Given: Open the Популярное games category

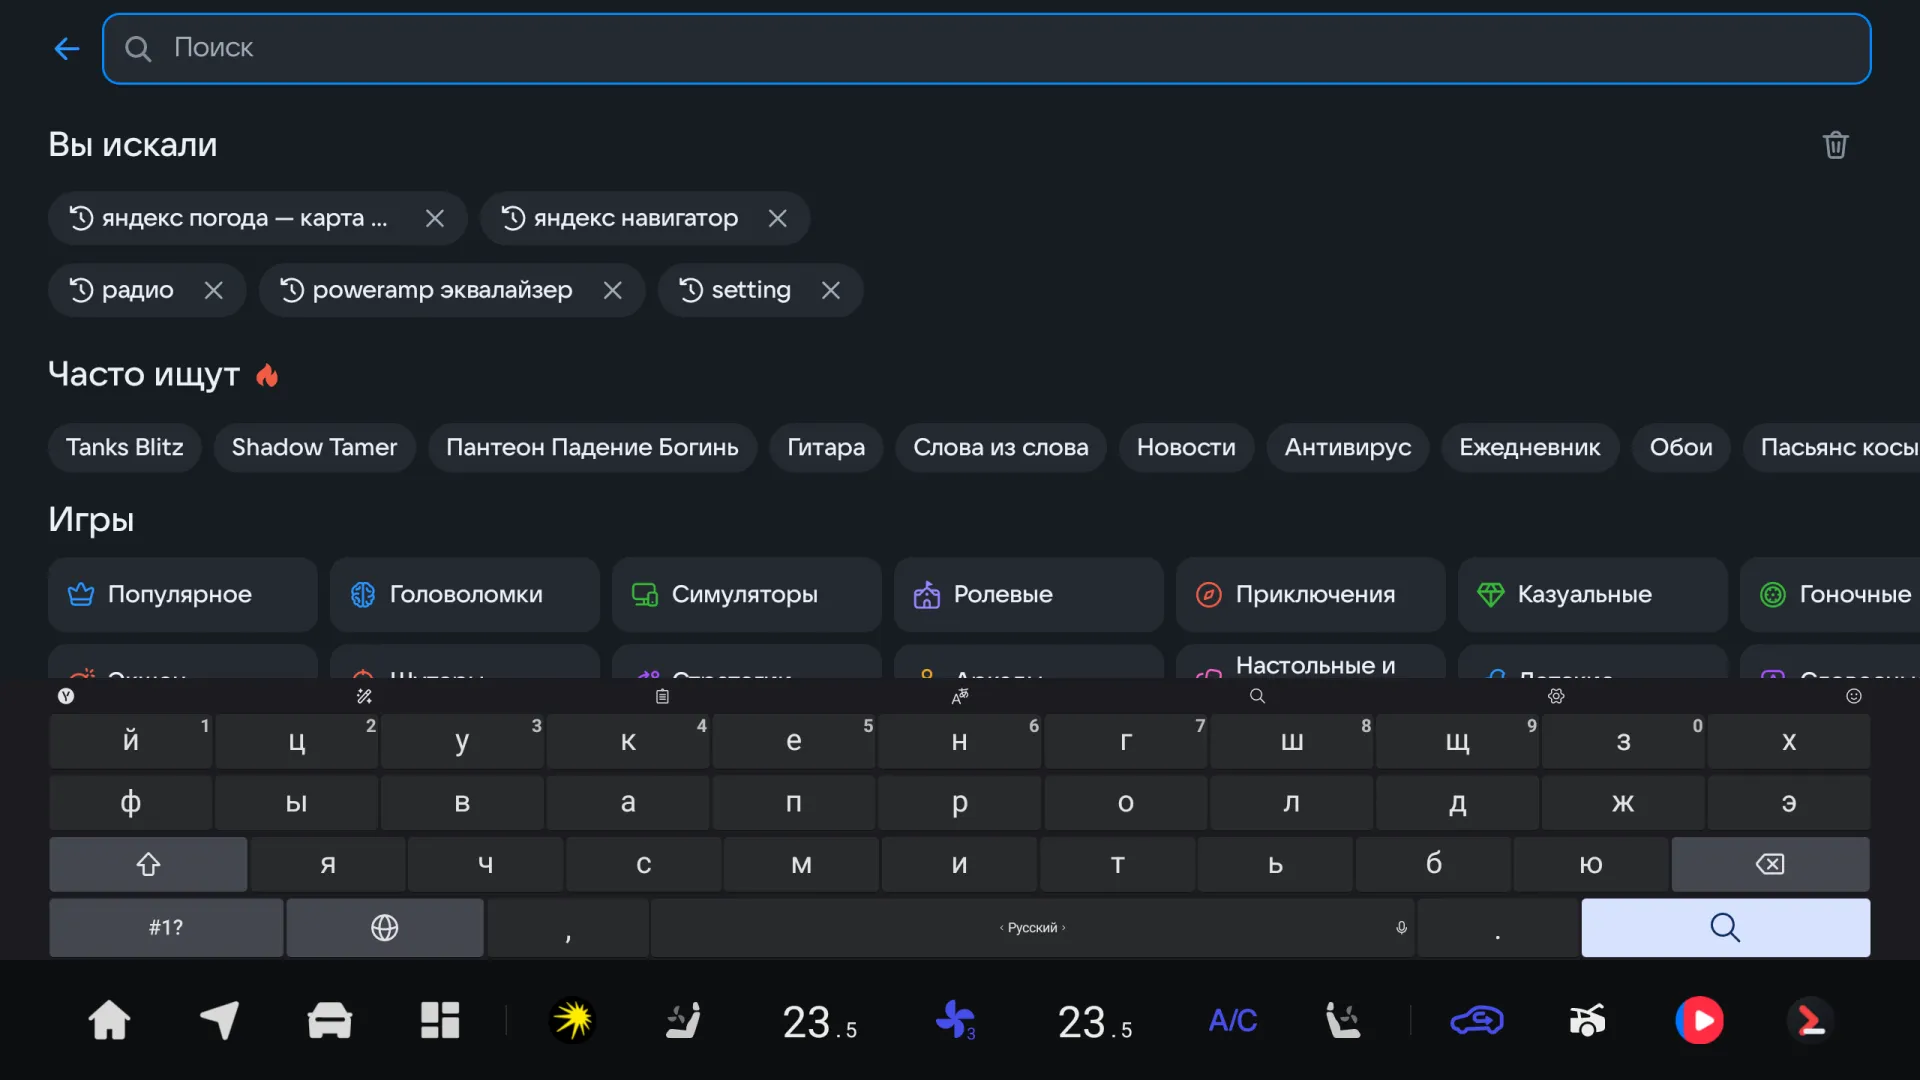Looking at the screenshot, I should point(182,594).
